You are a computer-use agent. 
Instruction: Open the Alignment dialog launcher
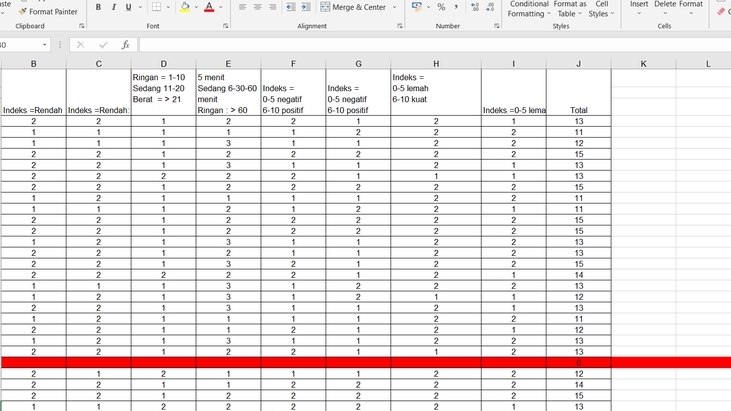point(400,26)
